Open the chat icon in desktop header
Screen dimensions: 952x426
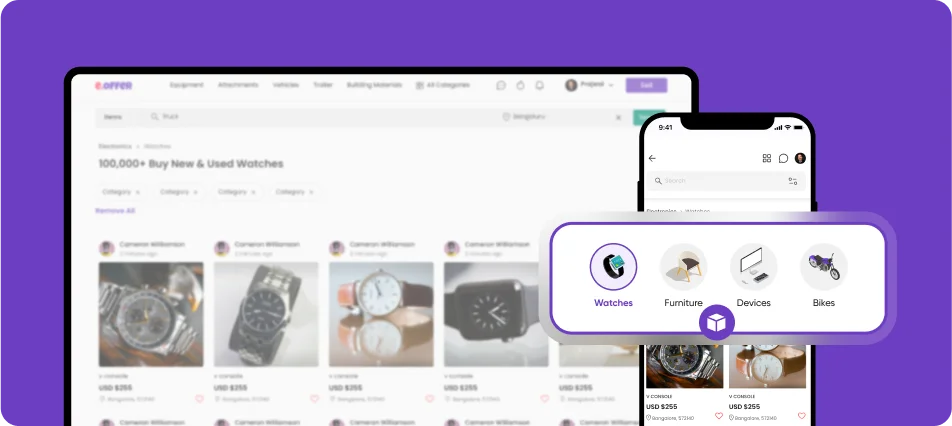[x=501, y=86]
